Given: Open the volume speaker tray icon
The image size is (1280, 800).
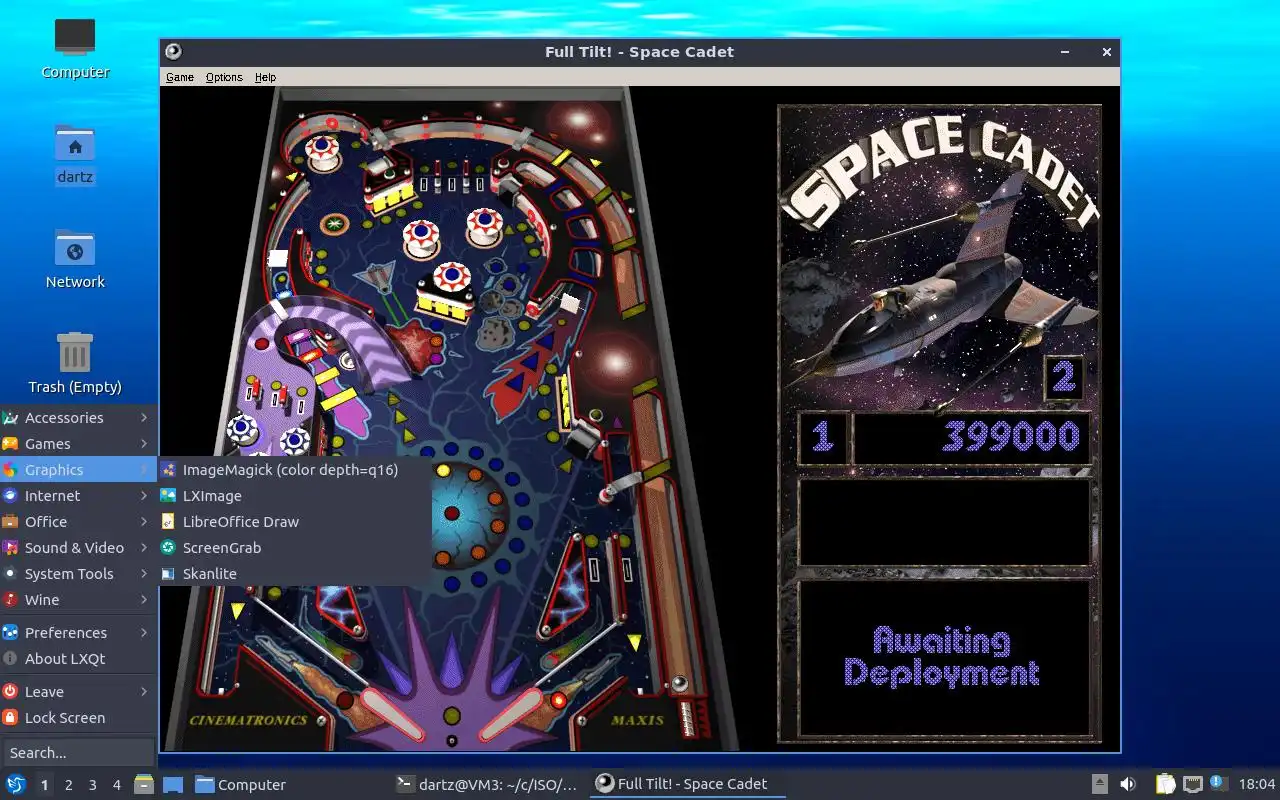Looking at the screenshot, I should point(1127,785).
